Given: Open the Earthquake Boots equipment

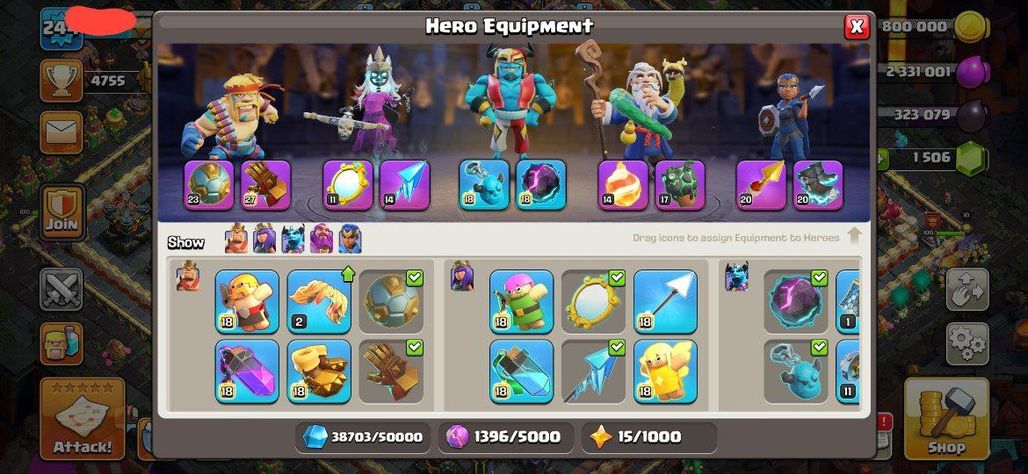Looking at the screenshot, I should [x=319, y=371].
